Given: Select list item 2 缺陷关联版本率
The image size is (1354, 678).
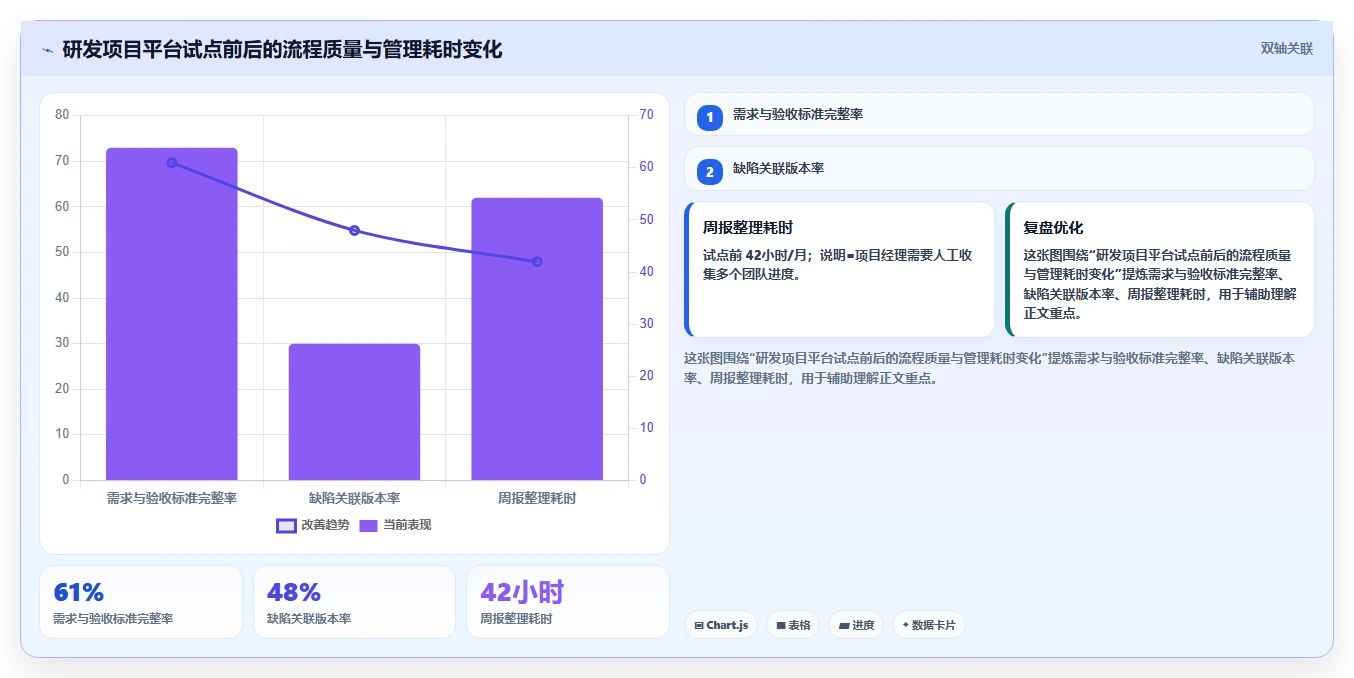Looking at the screenshot, I should [999, 170].
